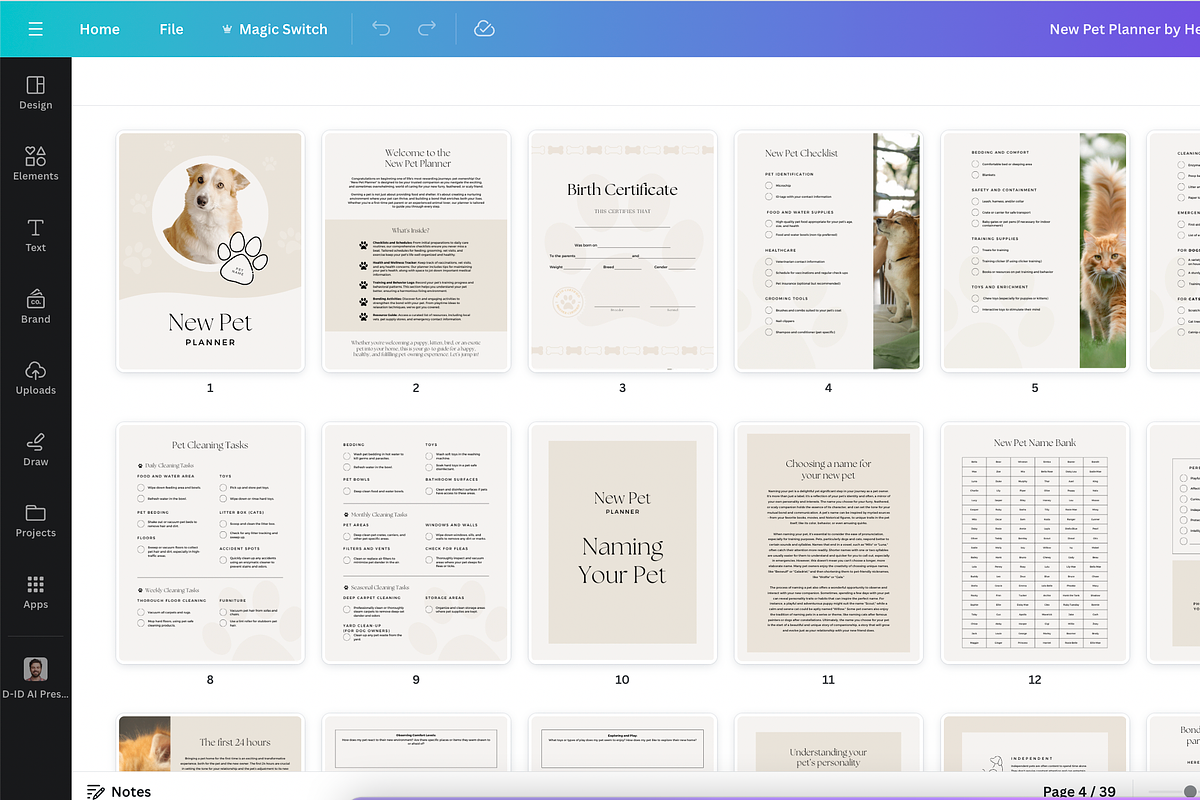
Task: Open the File menu
Action: tap(172, 29)
